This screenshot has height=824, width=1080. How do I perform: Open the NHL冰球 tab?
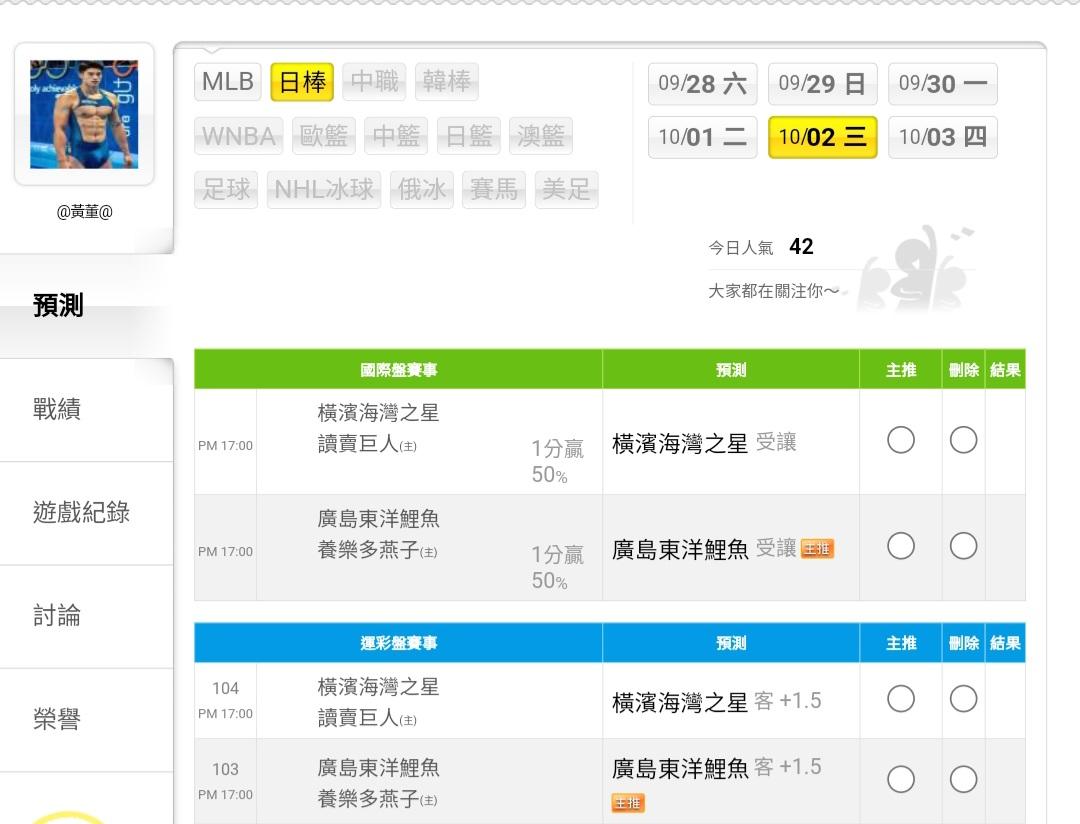click(324, 189)
